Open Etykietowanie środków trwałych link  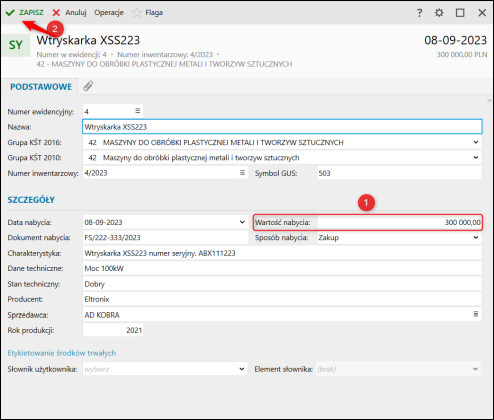tap(62, 353)
